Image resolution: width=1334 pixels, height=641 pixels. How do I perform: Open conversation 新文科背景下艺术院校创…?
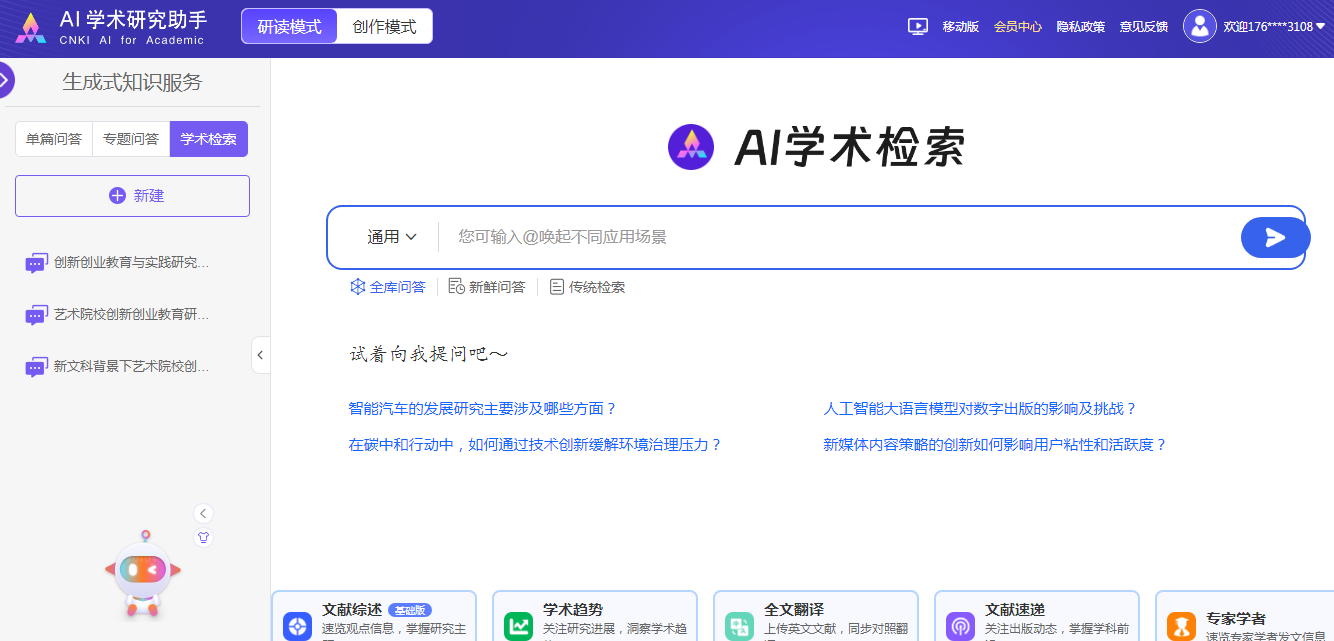(x=132, y=366)
